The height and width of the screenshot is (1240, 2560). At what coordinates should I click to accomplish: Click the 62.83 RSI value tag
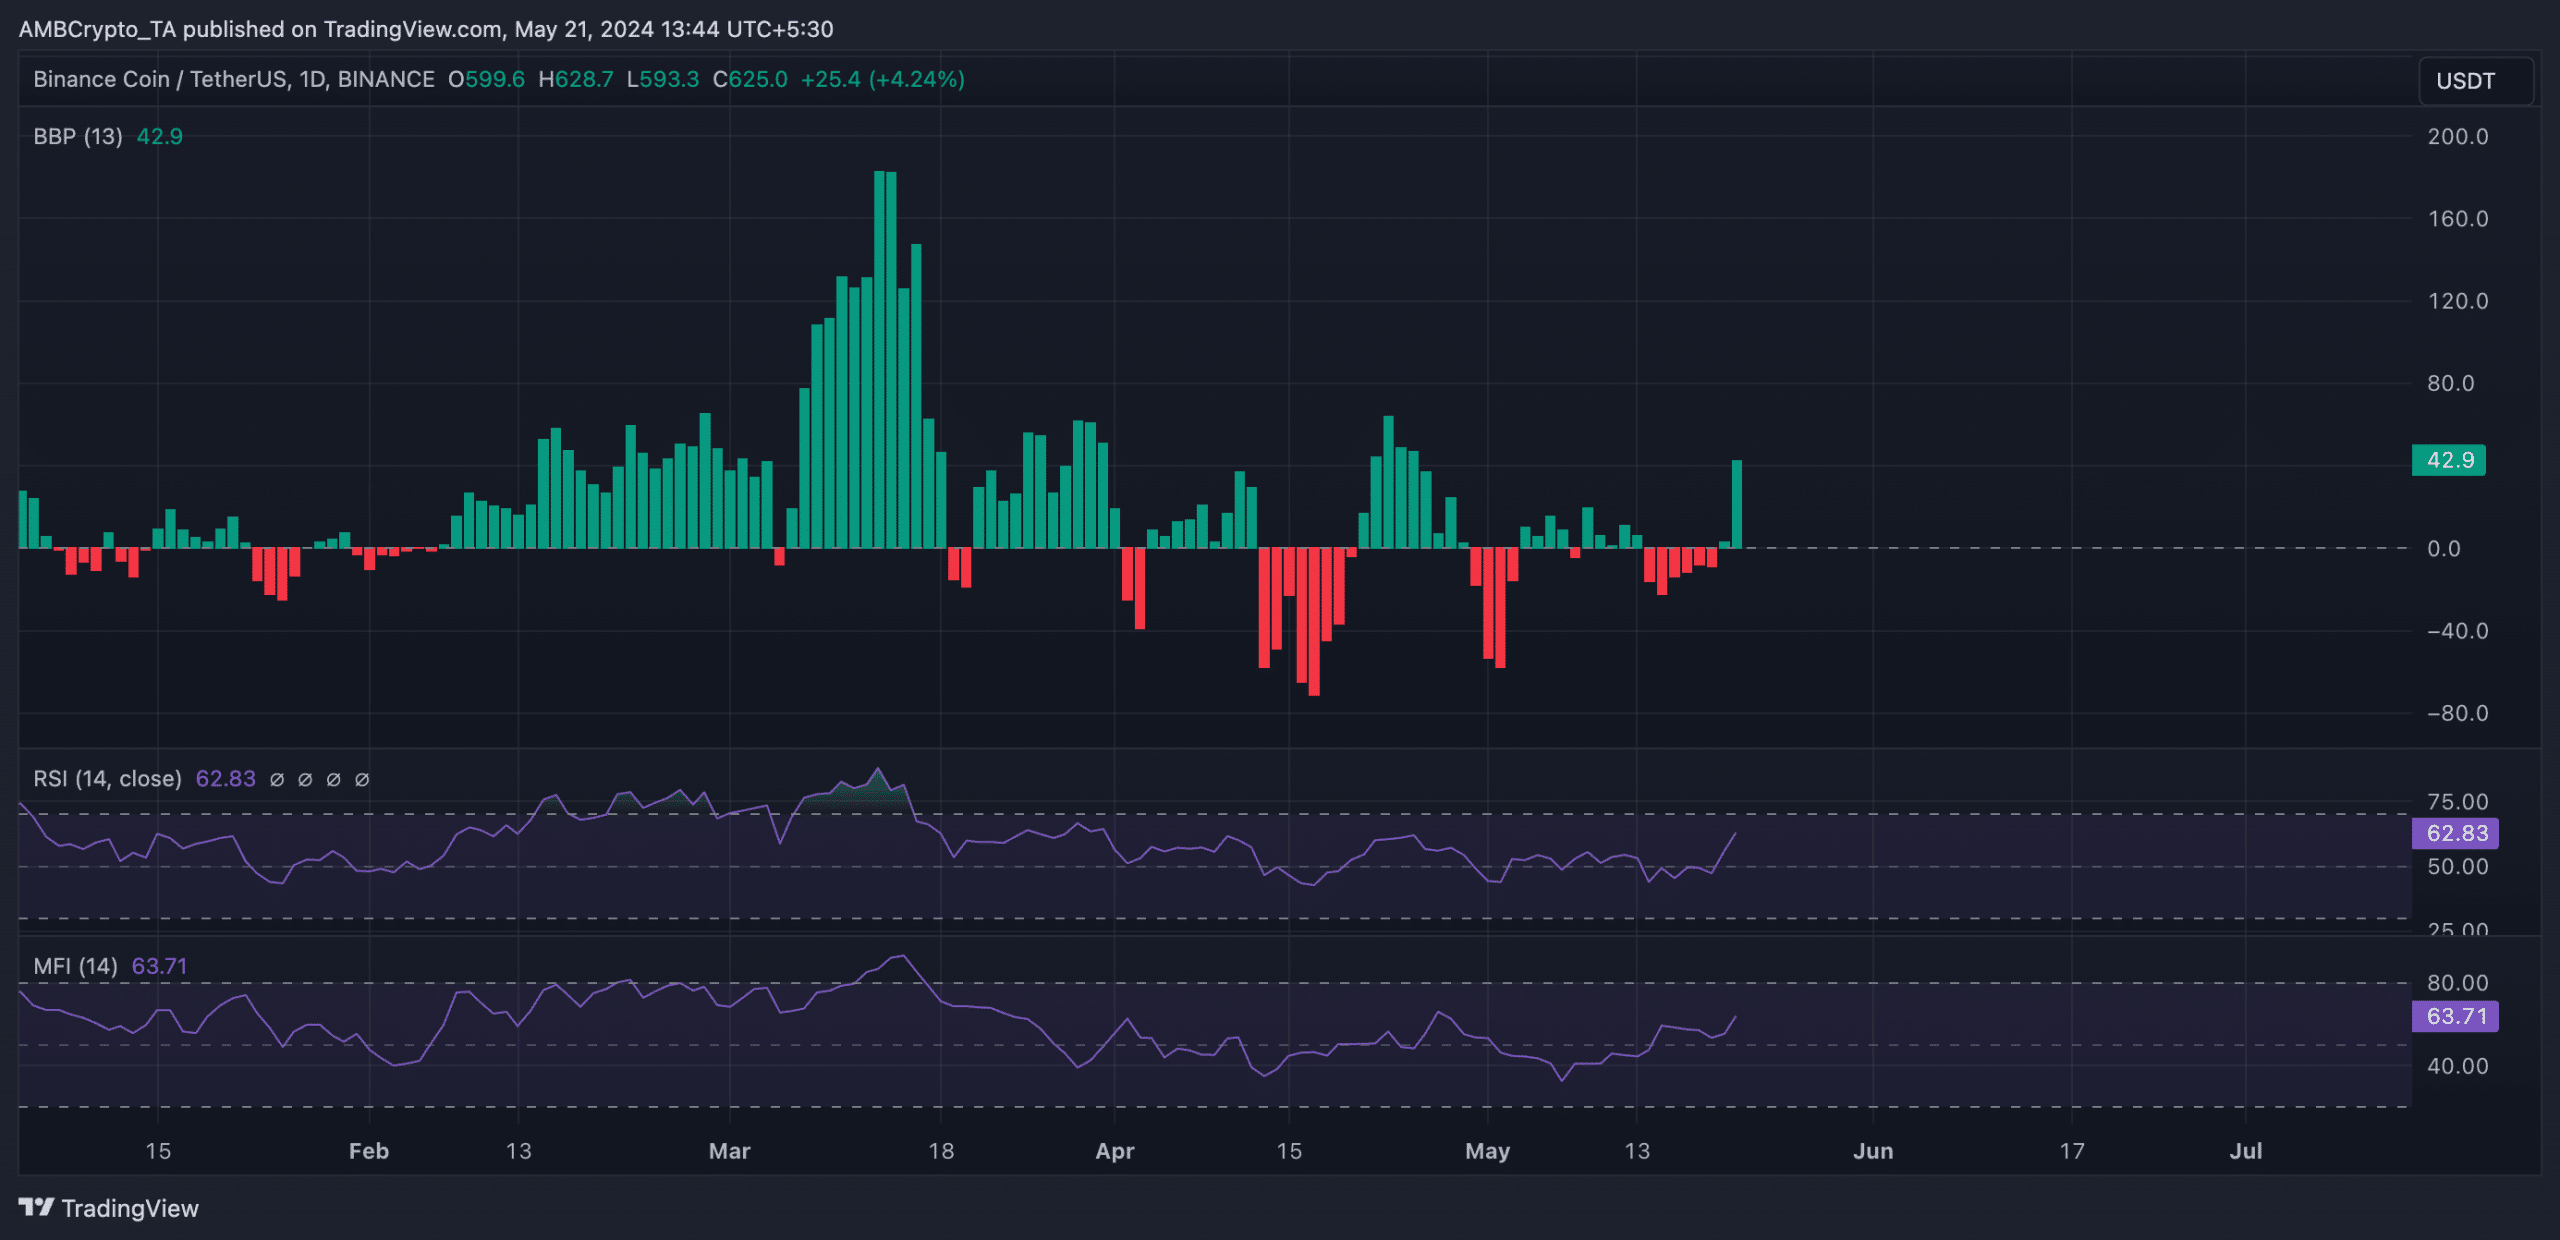2455,833
